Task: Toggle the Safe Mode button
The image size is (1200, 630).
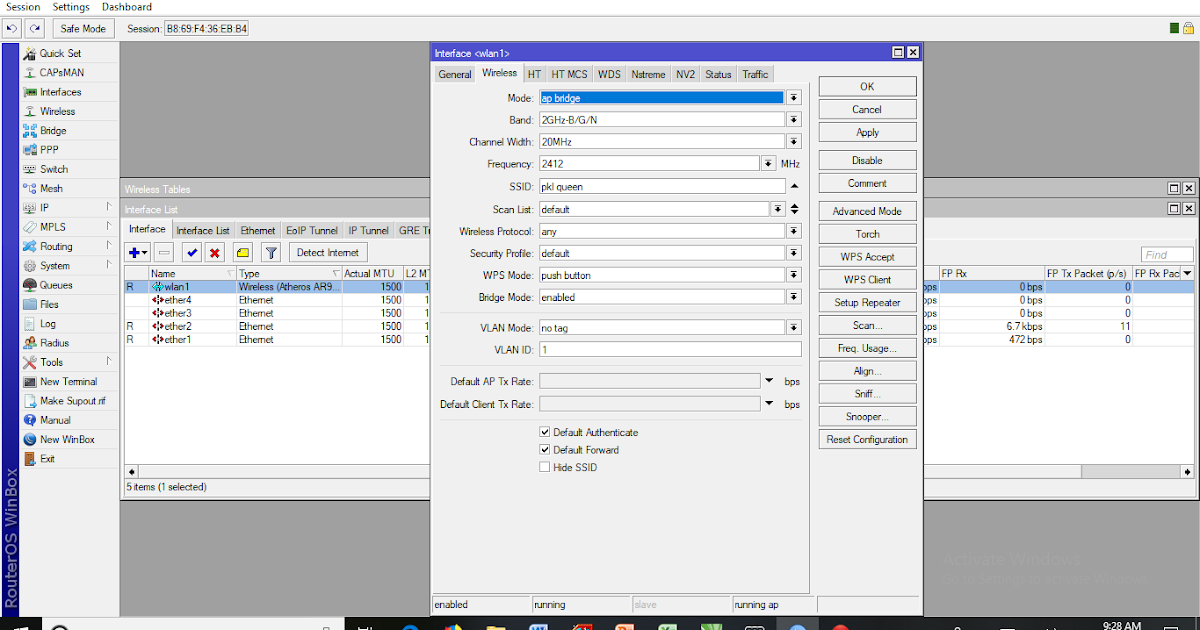Action: [x=83, y=28]
